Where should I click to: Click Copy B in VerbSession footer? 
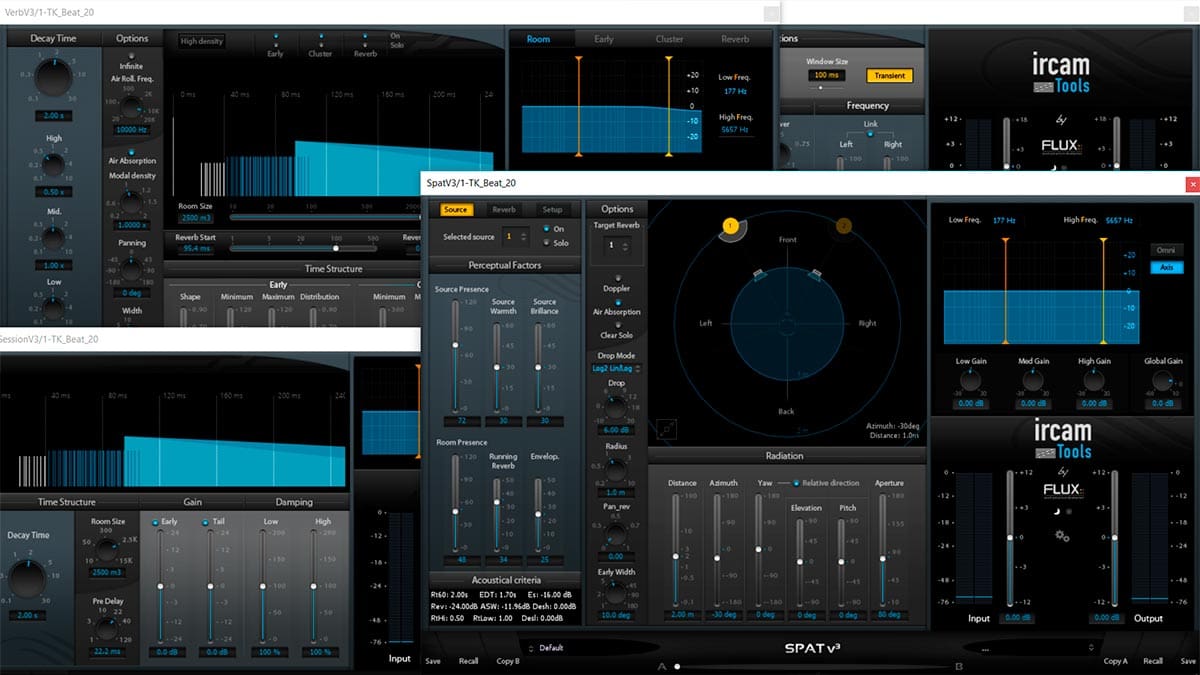508,661
